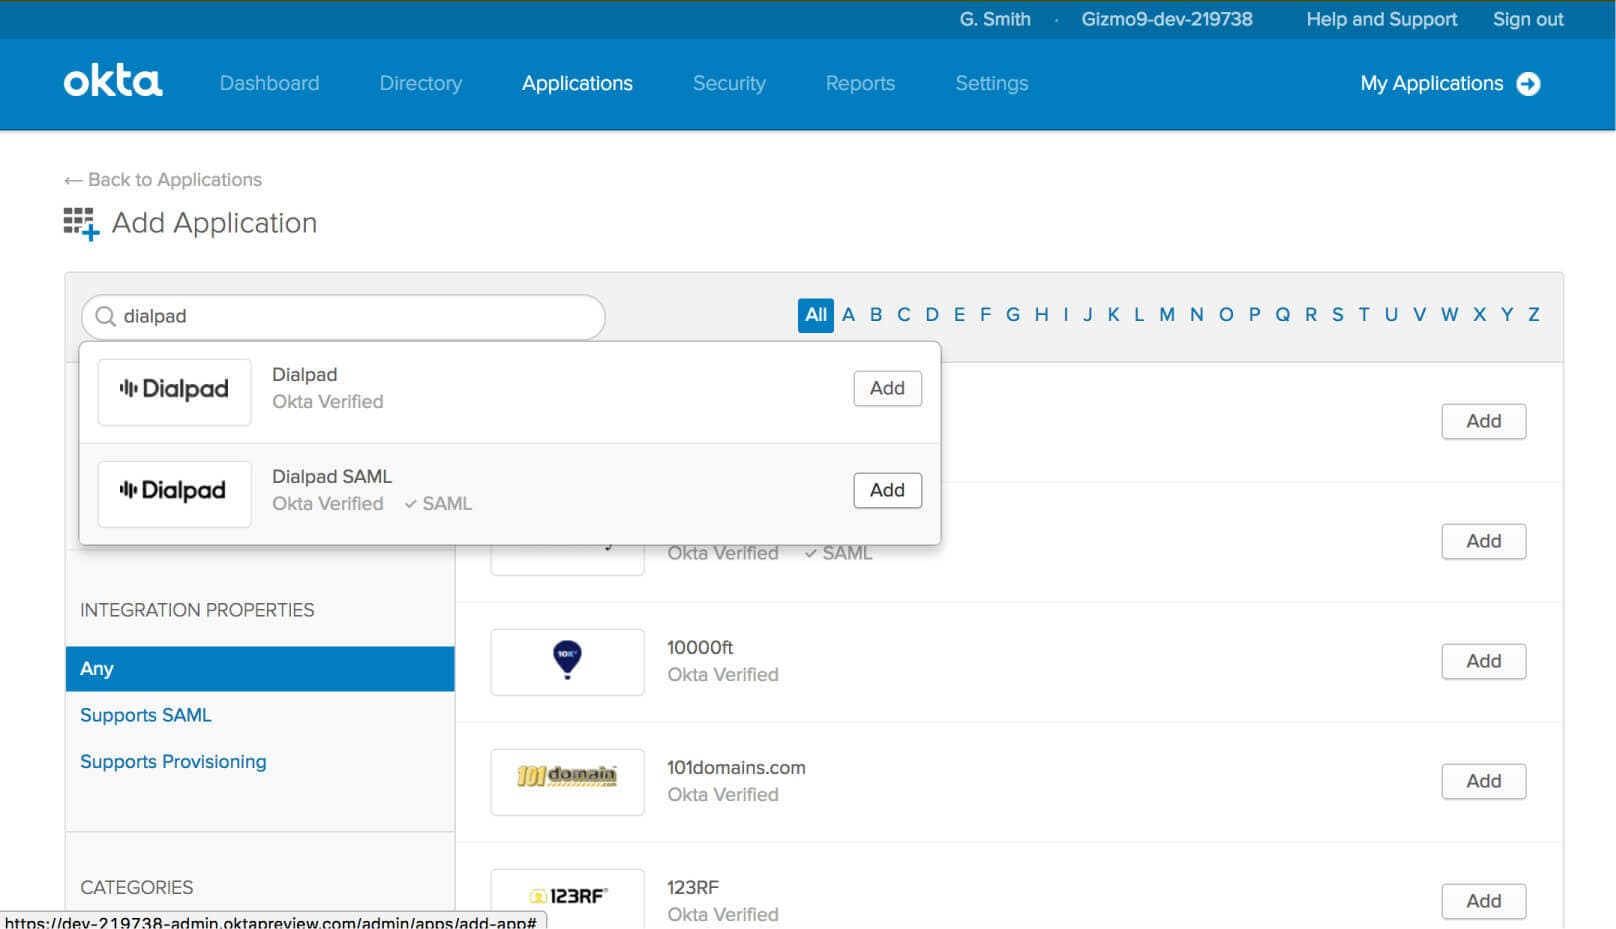Open the Security menu
1616x929 pixels.
(729, 84)
